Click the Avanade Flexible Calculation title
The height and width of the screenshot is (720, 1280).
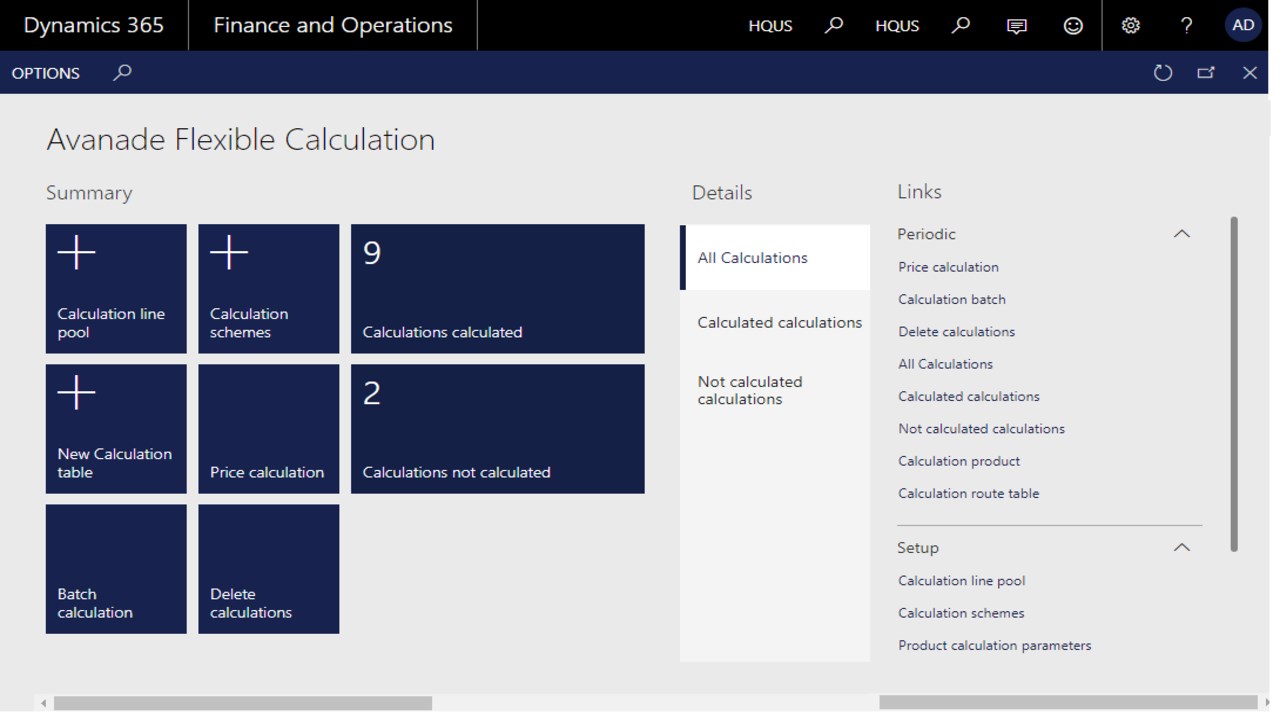[x=240, y=139]
